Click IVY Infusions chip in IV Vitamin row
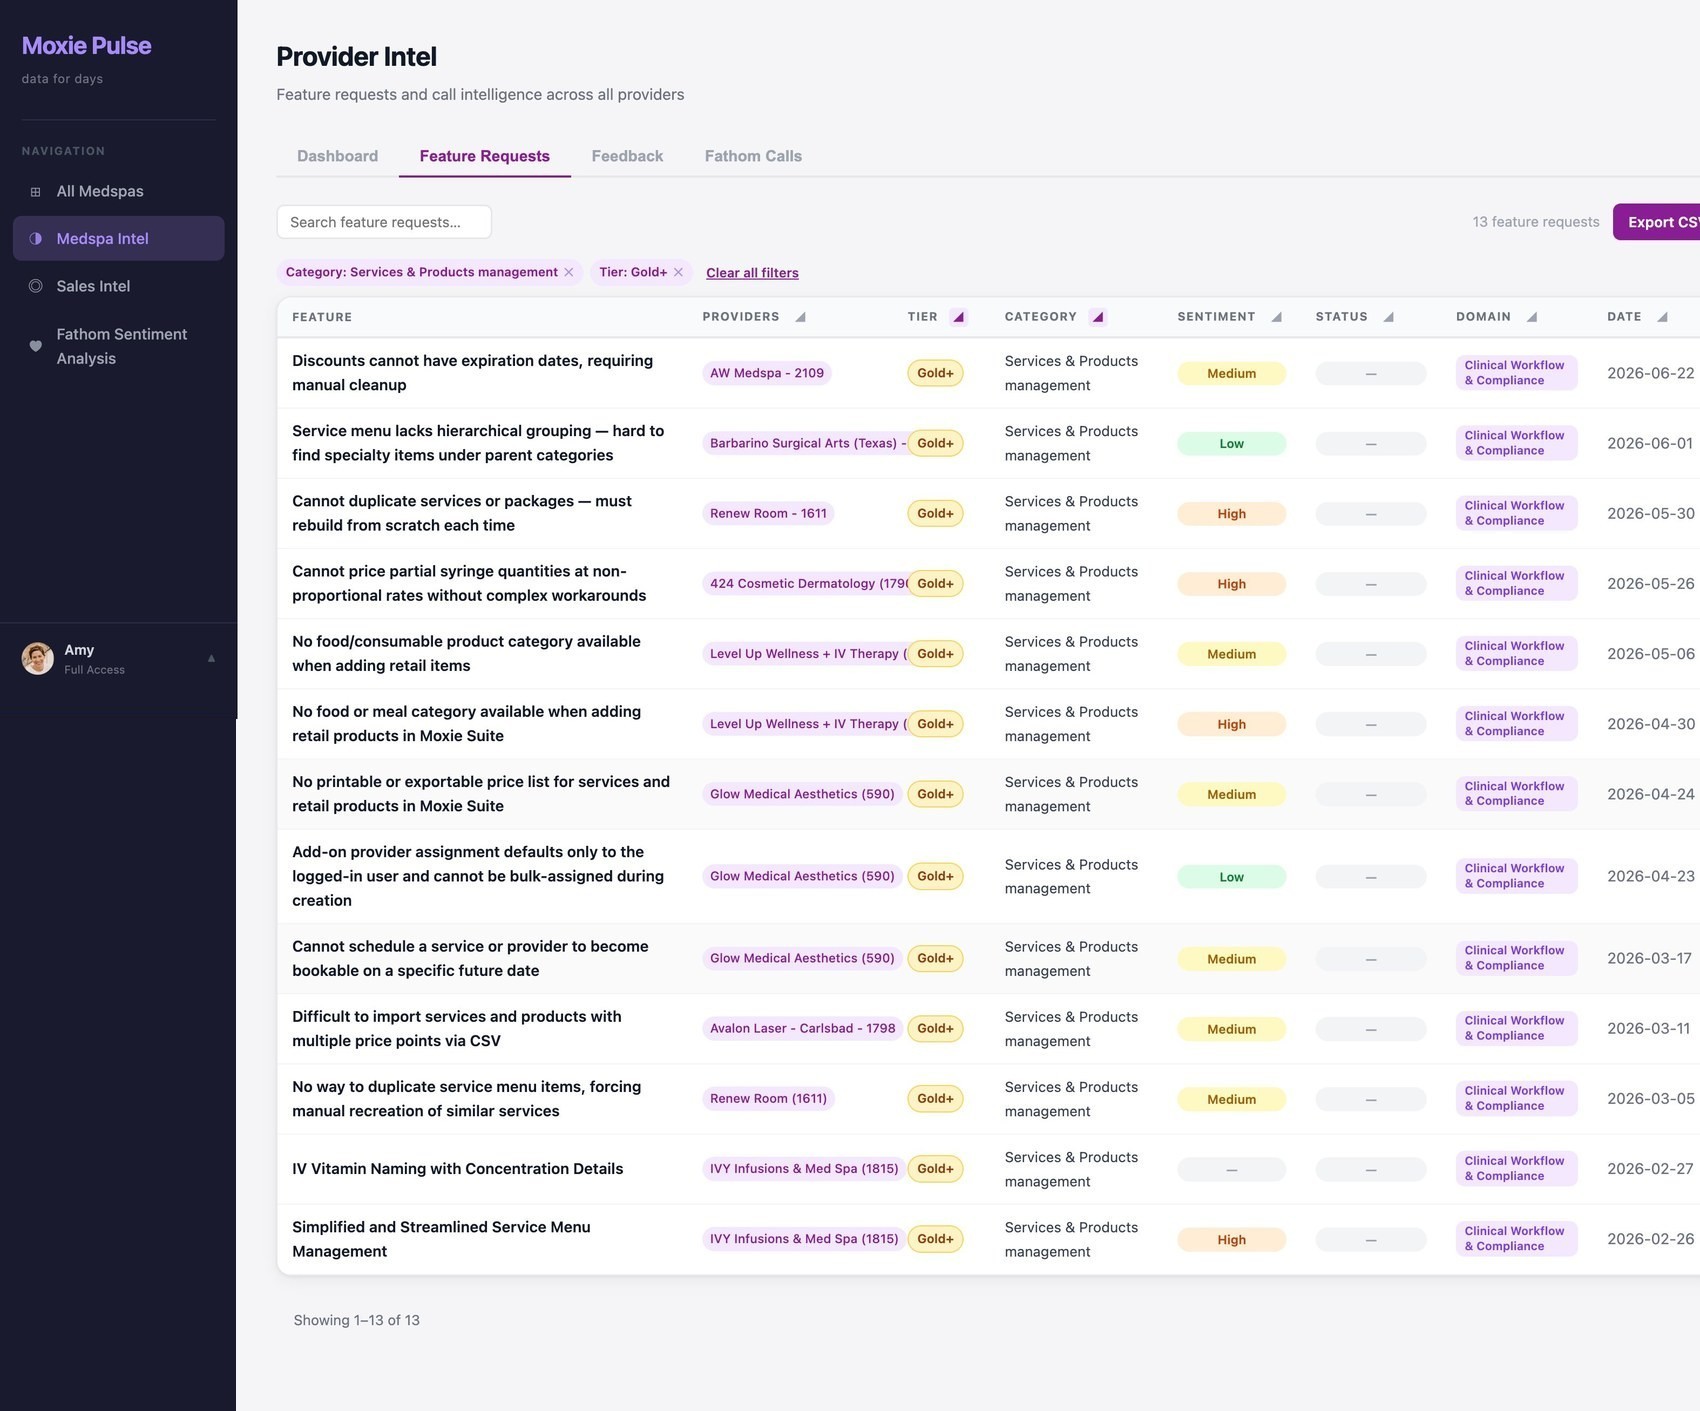 tap(804, 1168)
